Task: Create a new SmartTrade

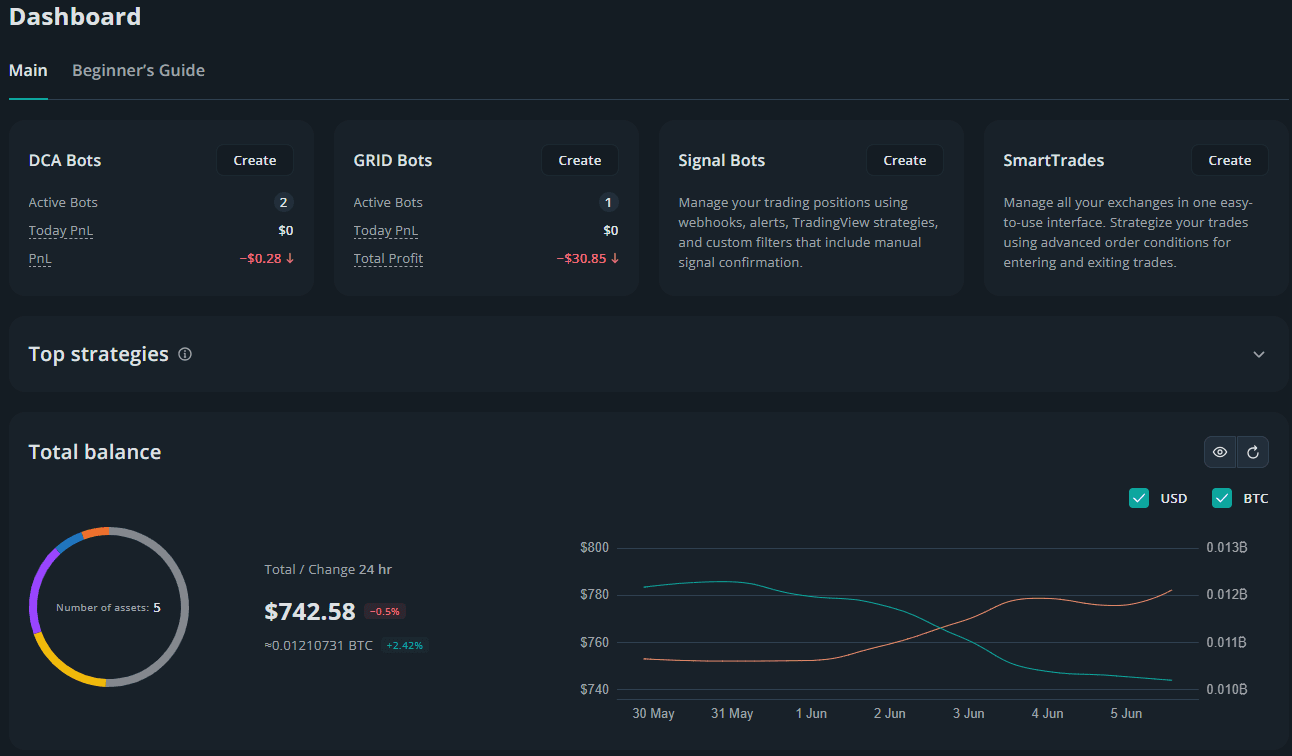Action: coord(1230,160)
